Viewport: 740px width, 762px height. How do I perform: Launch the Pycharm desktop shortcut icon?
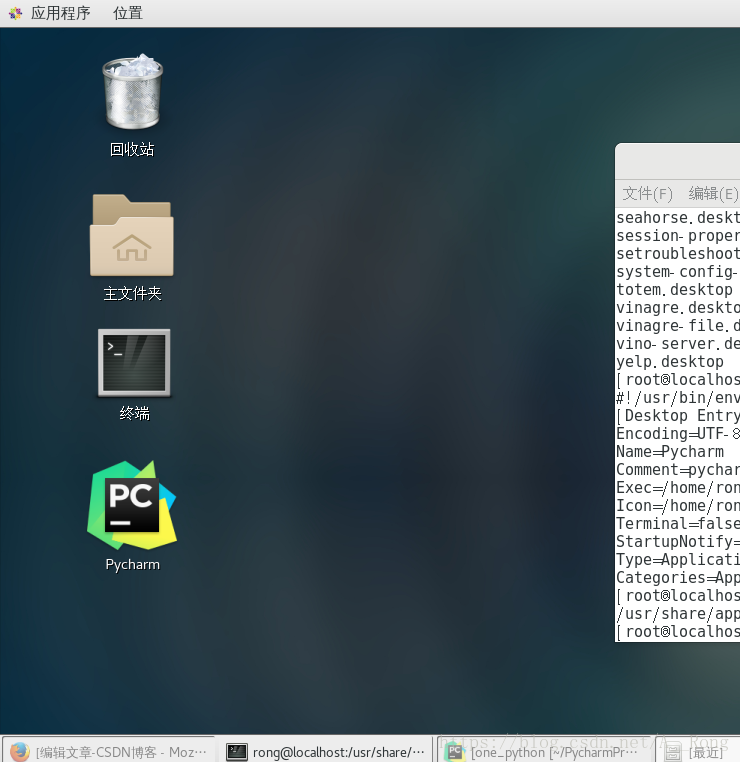pos(132,505)
